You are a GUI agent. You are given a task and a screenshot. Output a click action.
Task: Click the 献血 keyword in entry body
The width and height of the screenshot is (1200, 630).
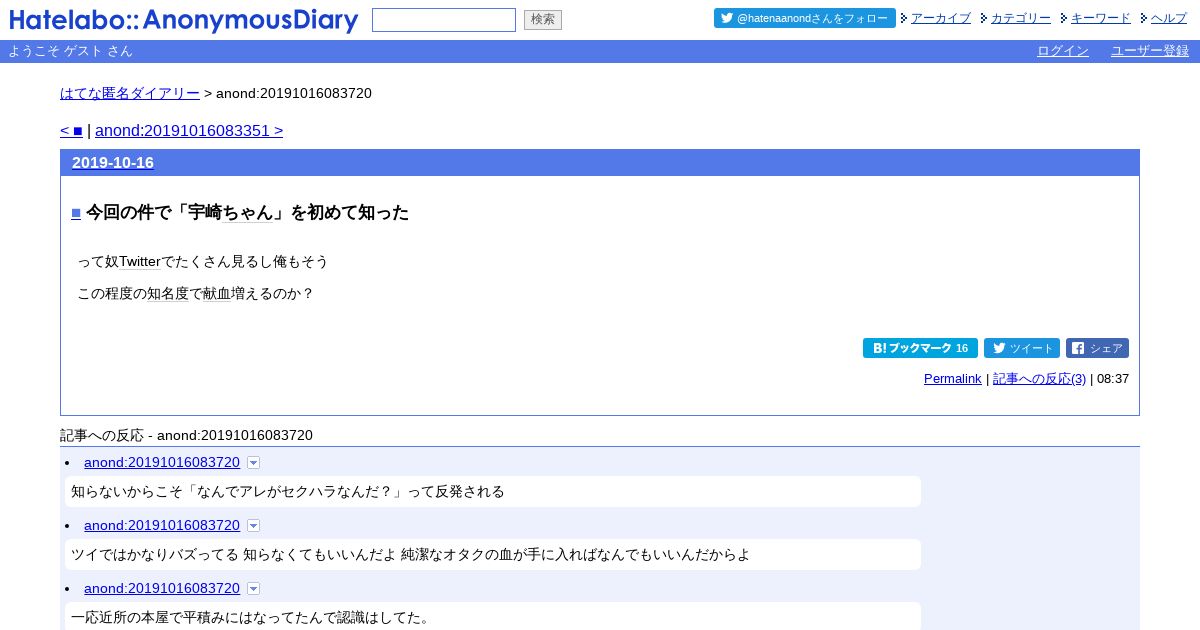tap(217, 294)
